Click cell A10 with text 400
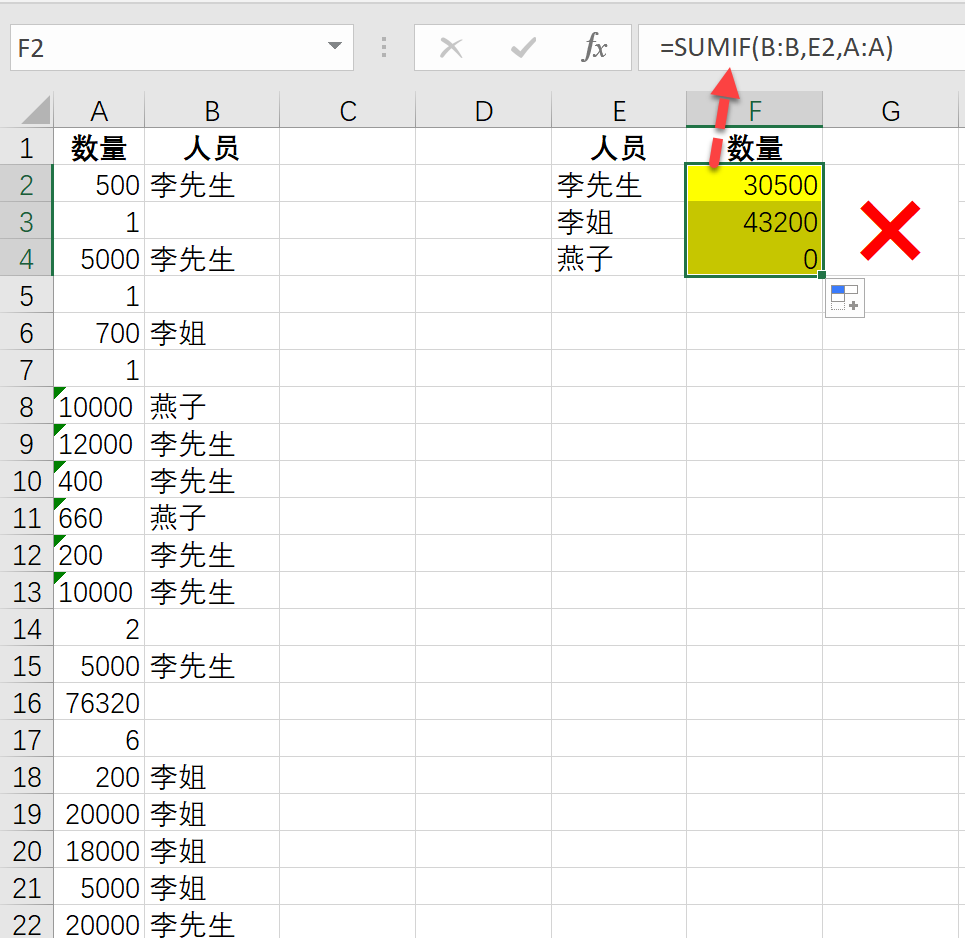 [99, 481]
